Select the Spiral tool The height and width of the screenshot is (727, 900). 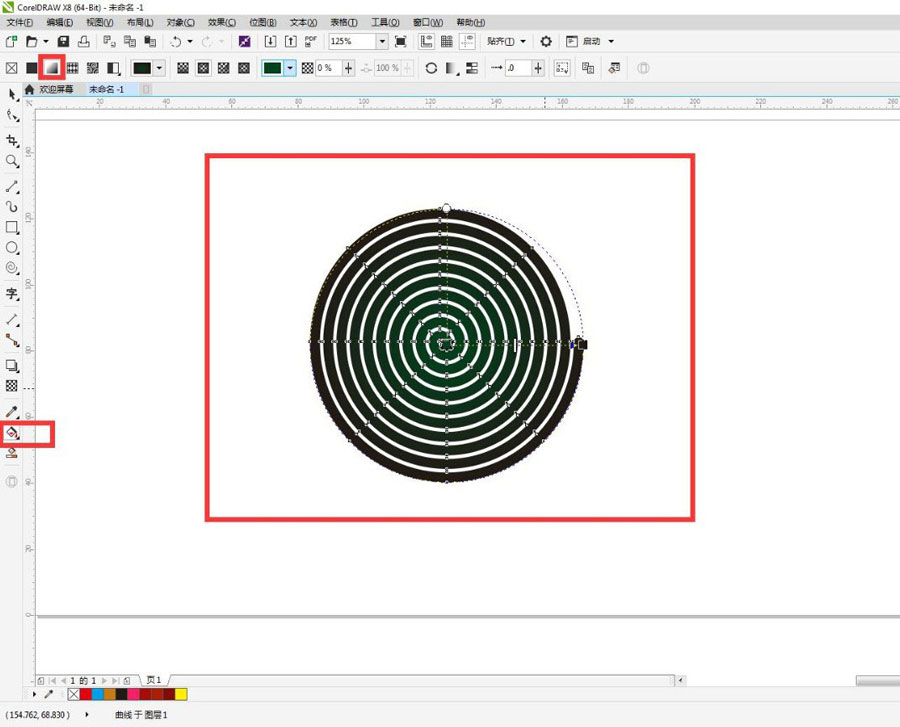12,268
